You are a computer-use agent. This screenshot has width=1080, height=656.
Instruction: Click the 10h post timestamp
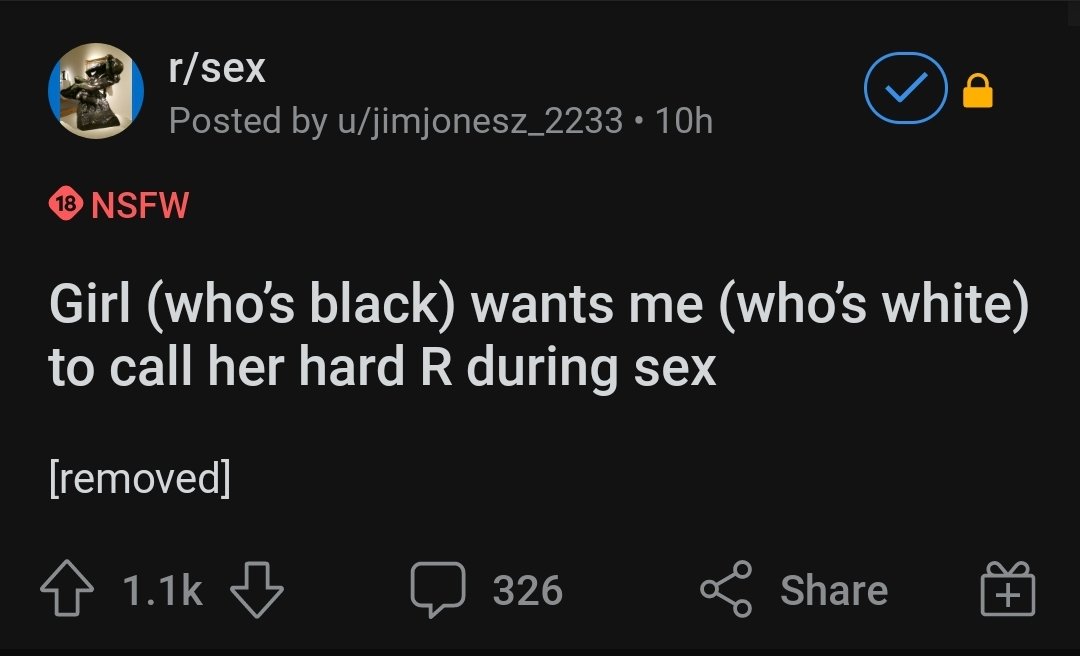(684, 121)
